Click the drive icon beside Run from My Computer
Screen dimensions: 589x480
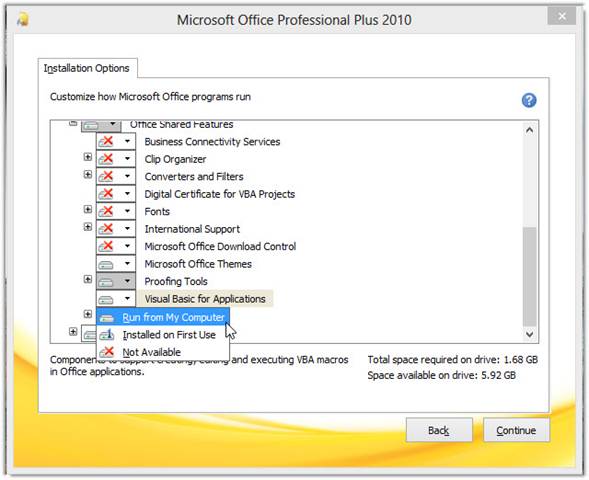pyautogui.click(x=107, y=318)
